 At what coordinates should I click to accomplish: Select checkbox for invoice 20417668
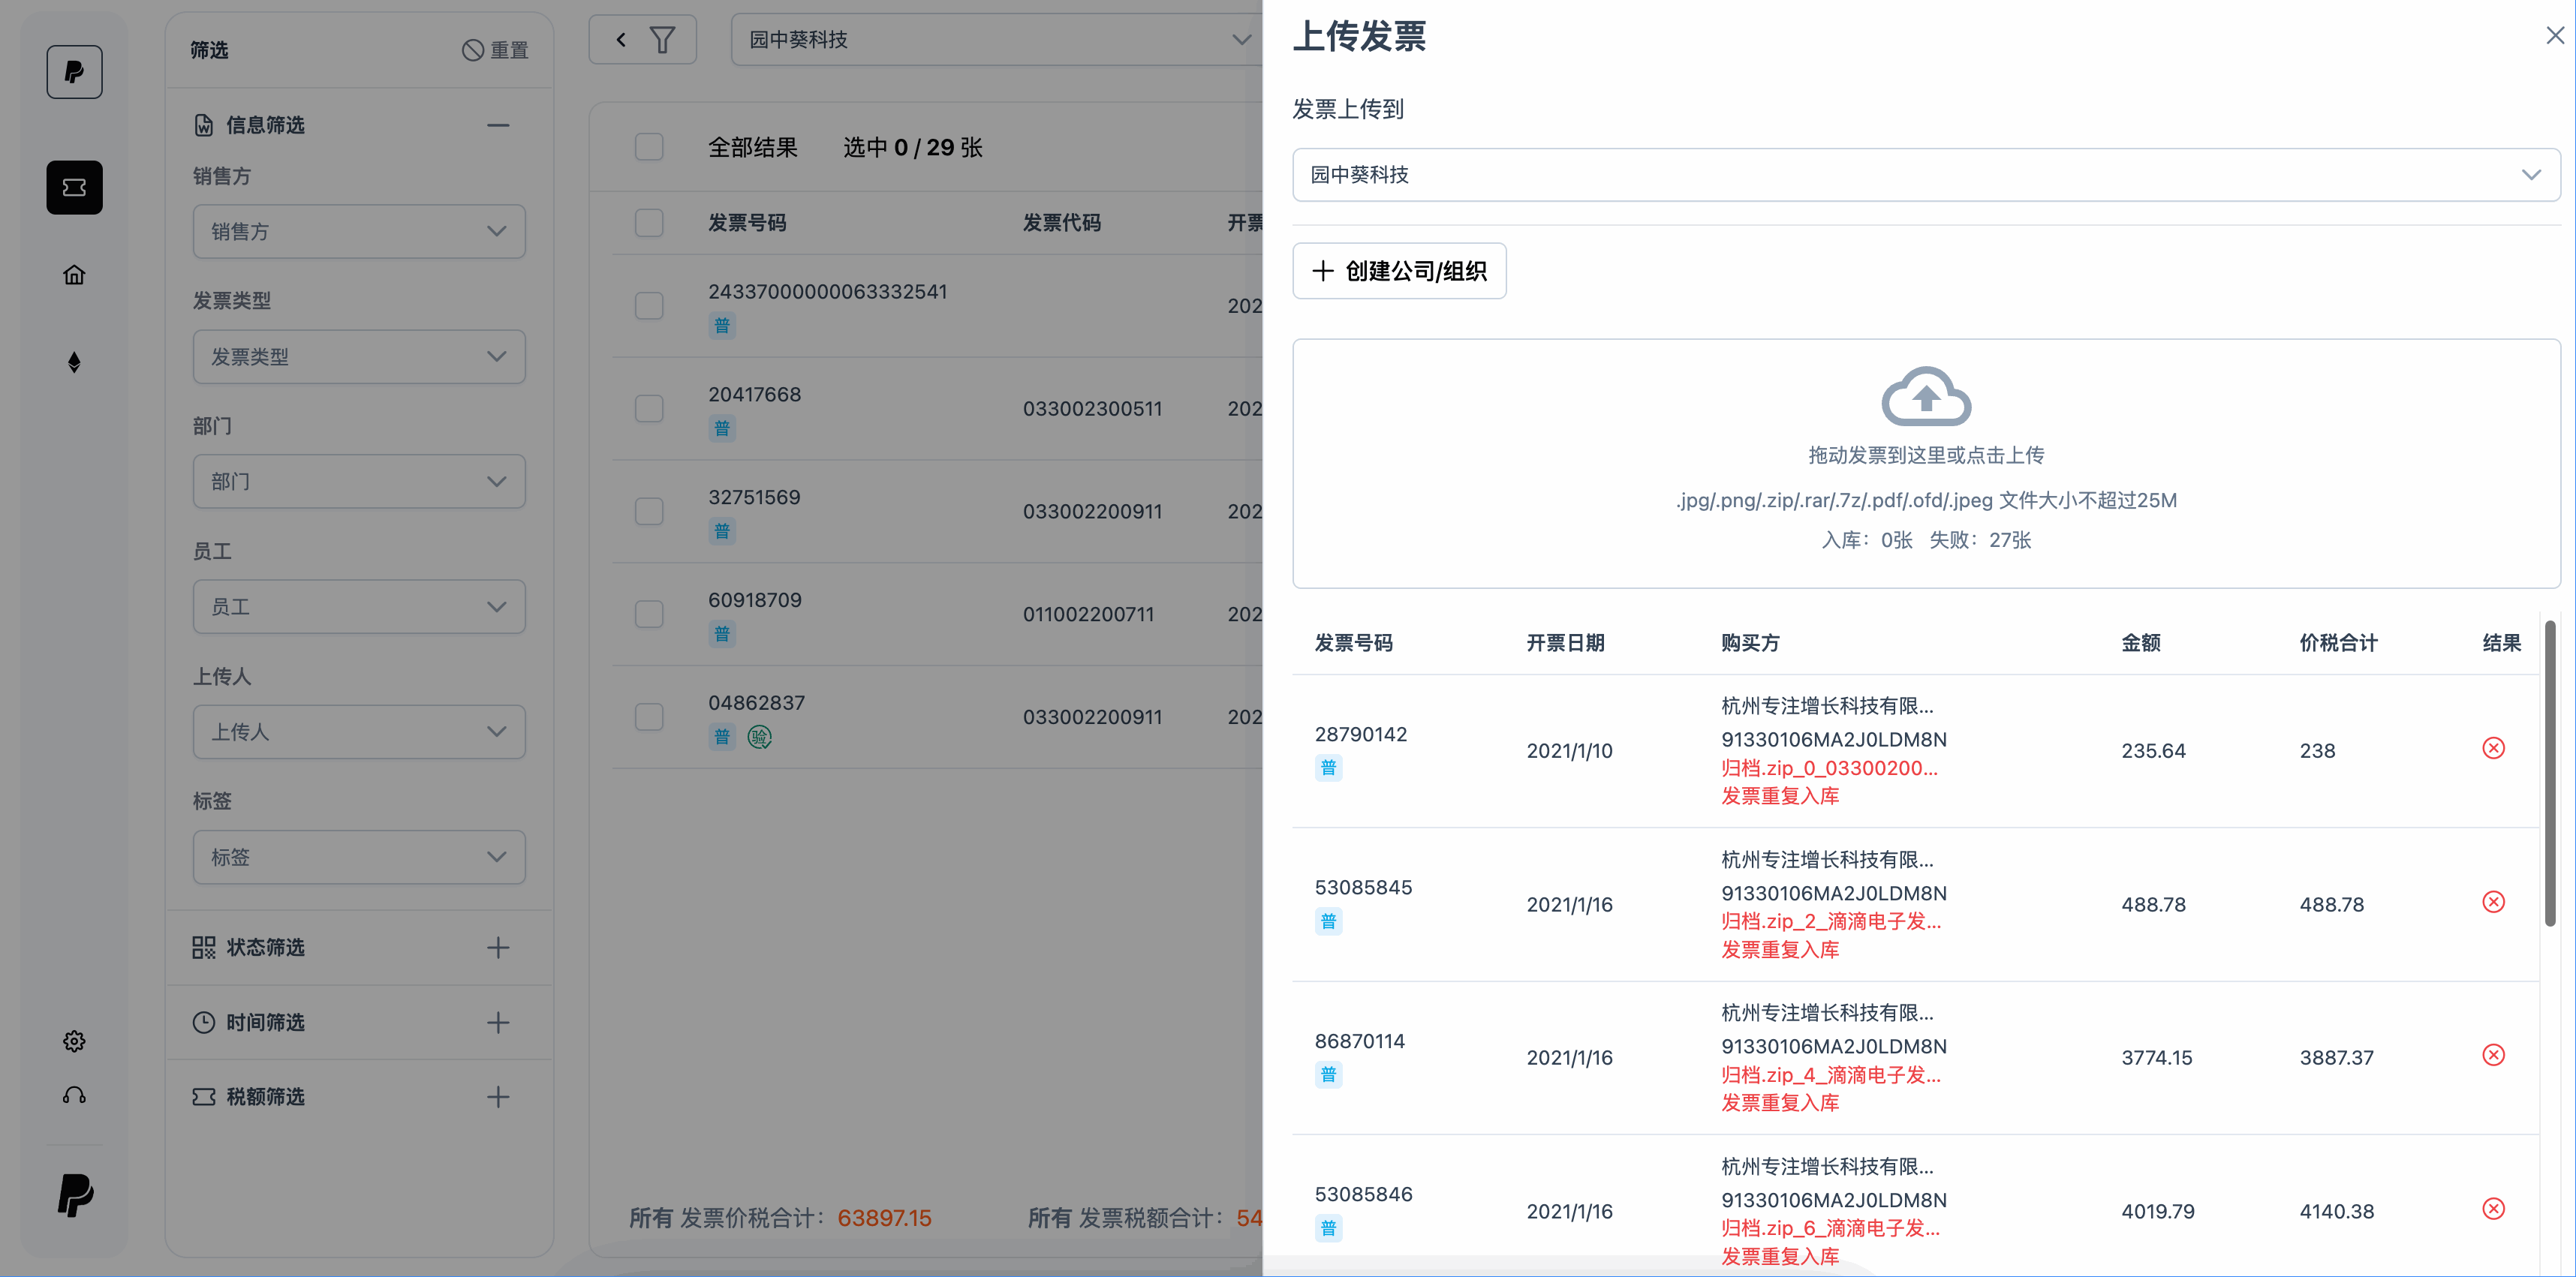pos(649,408)
